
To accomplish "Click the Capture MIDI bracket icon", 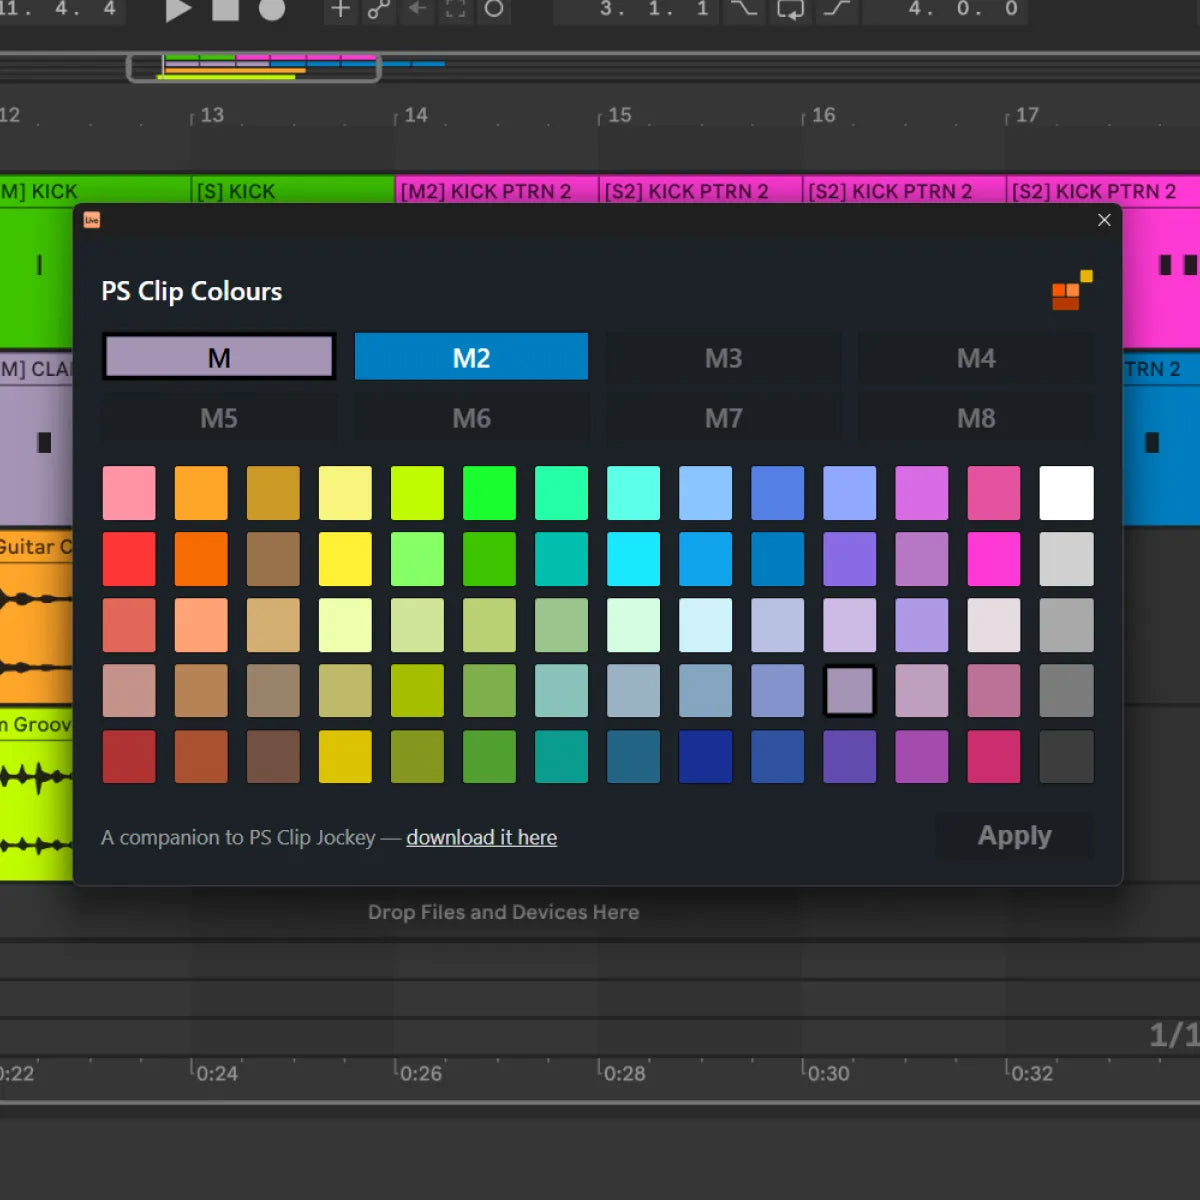I will [x=456, y=9].
